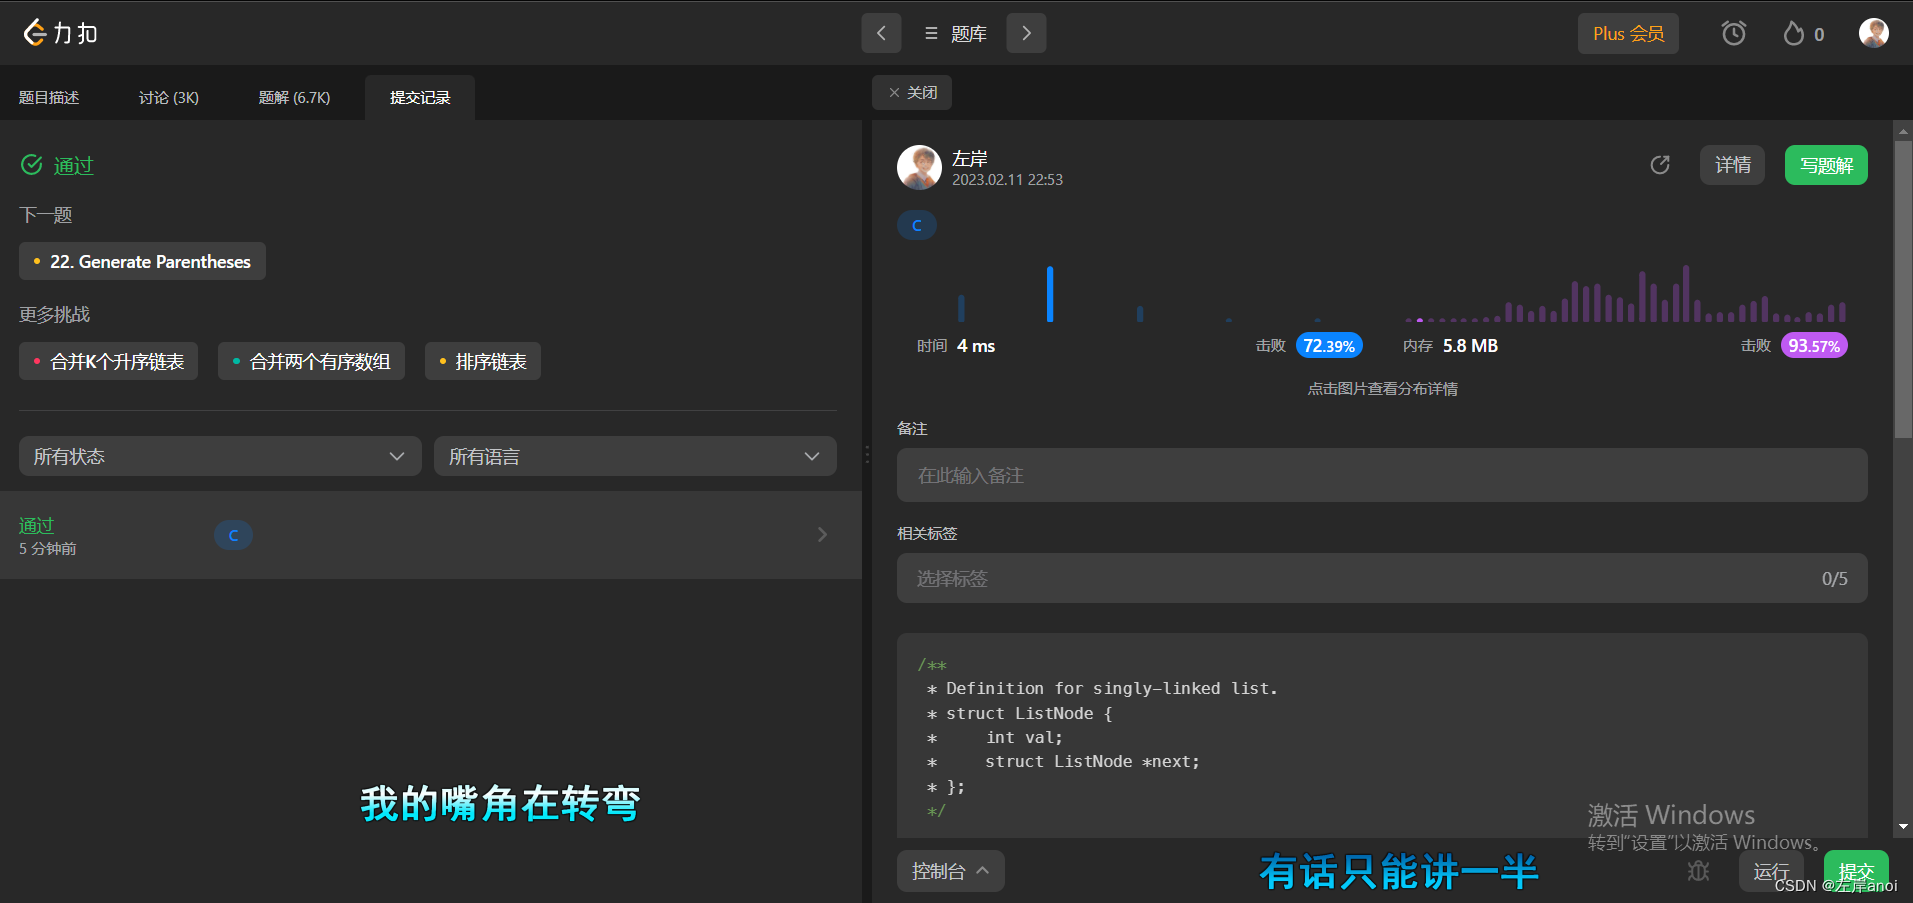The image size is (1913, 903).
Task: Click the 5.8 MB memory value
Action: (1470, 346)
